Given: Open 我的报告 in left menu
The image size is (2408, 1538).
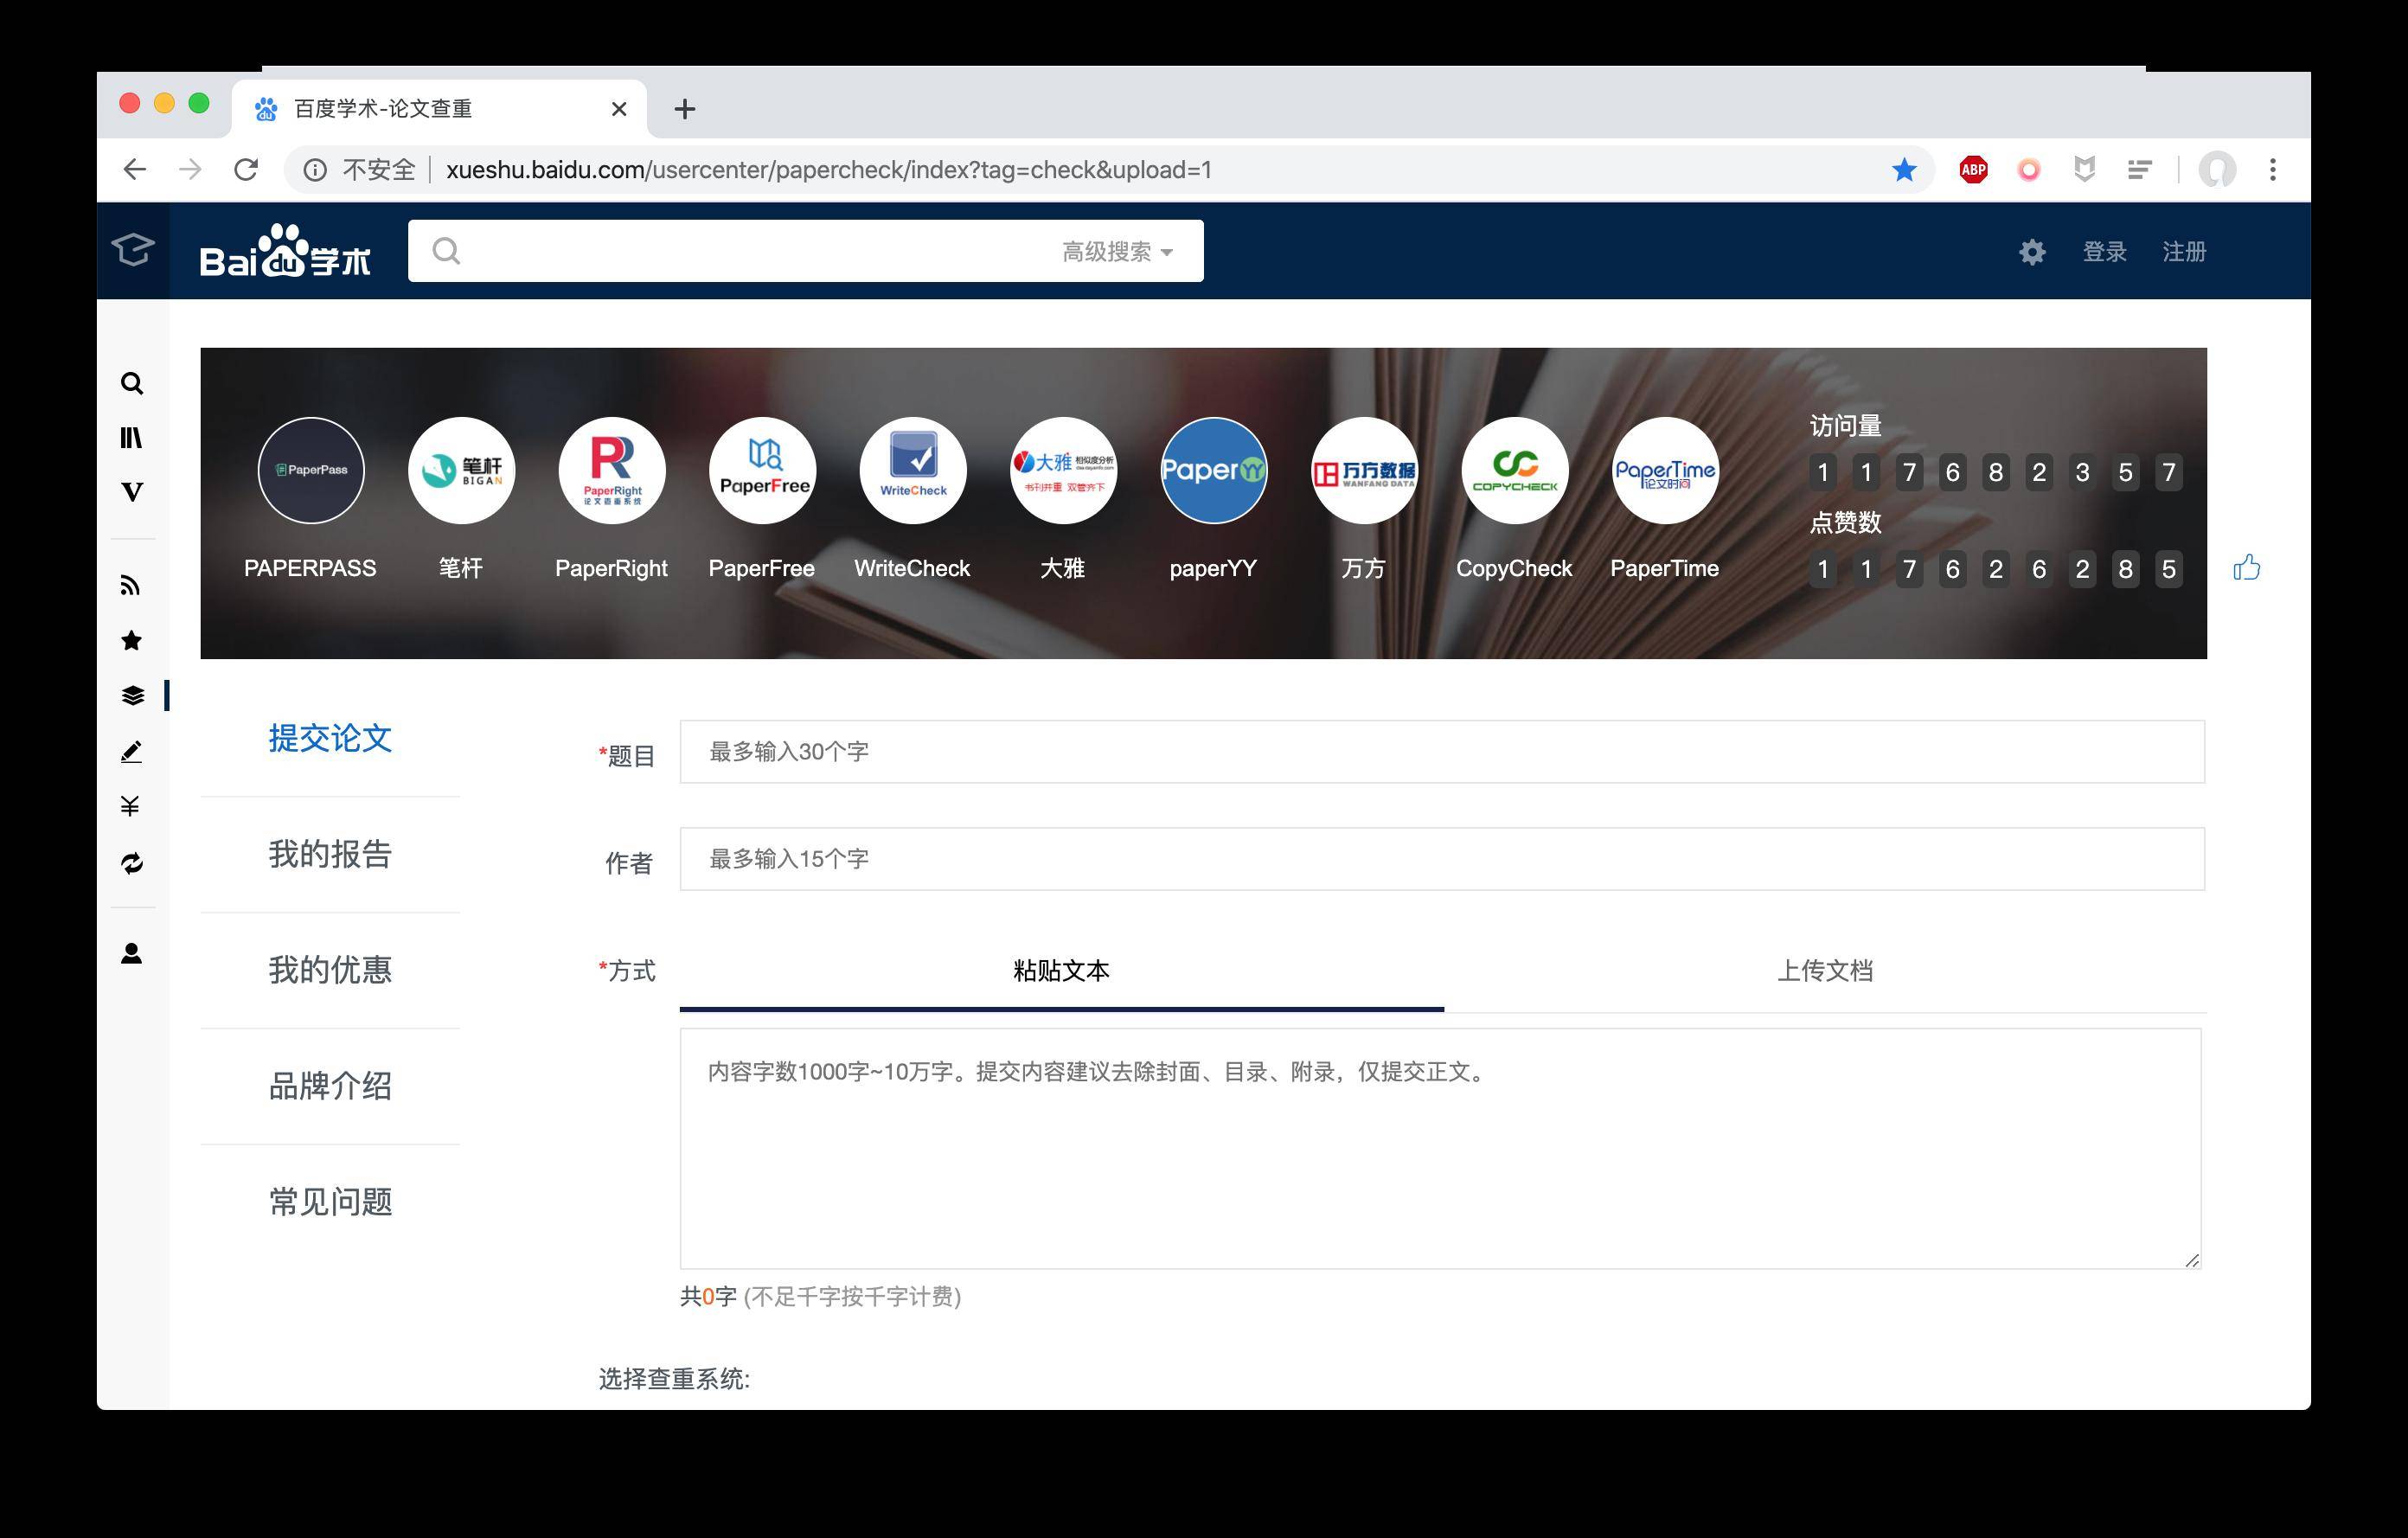Looking at the screenshot, I should point(330,855).
